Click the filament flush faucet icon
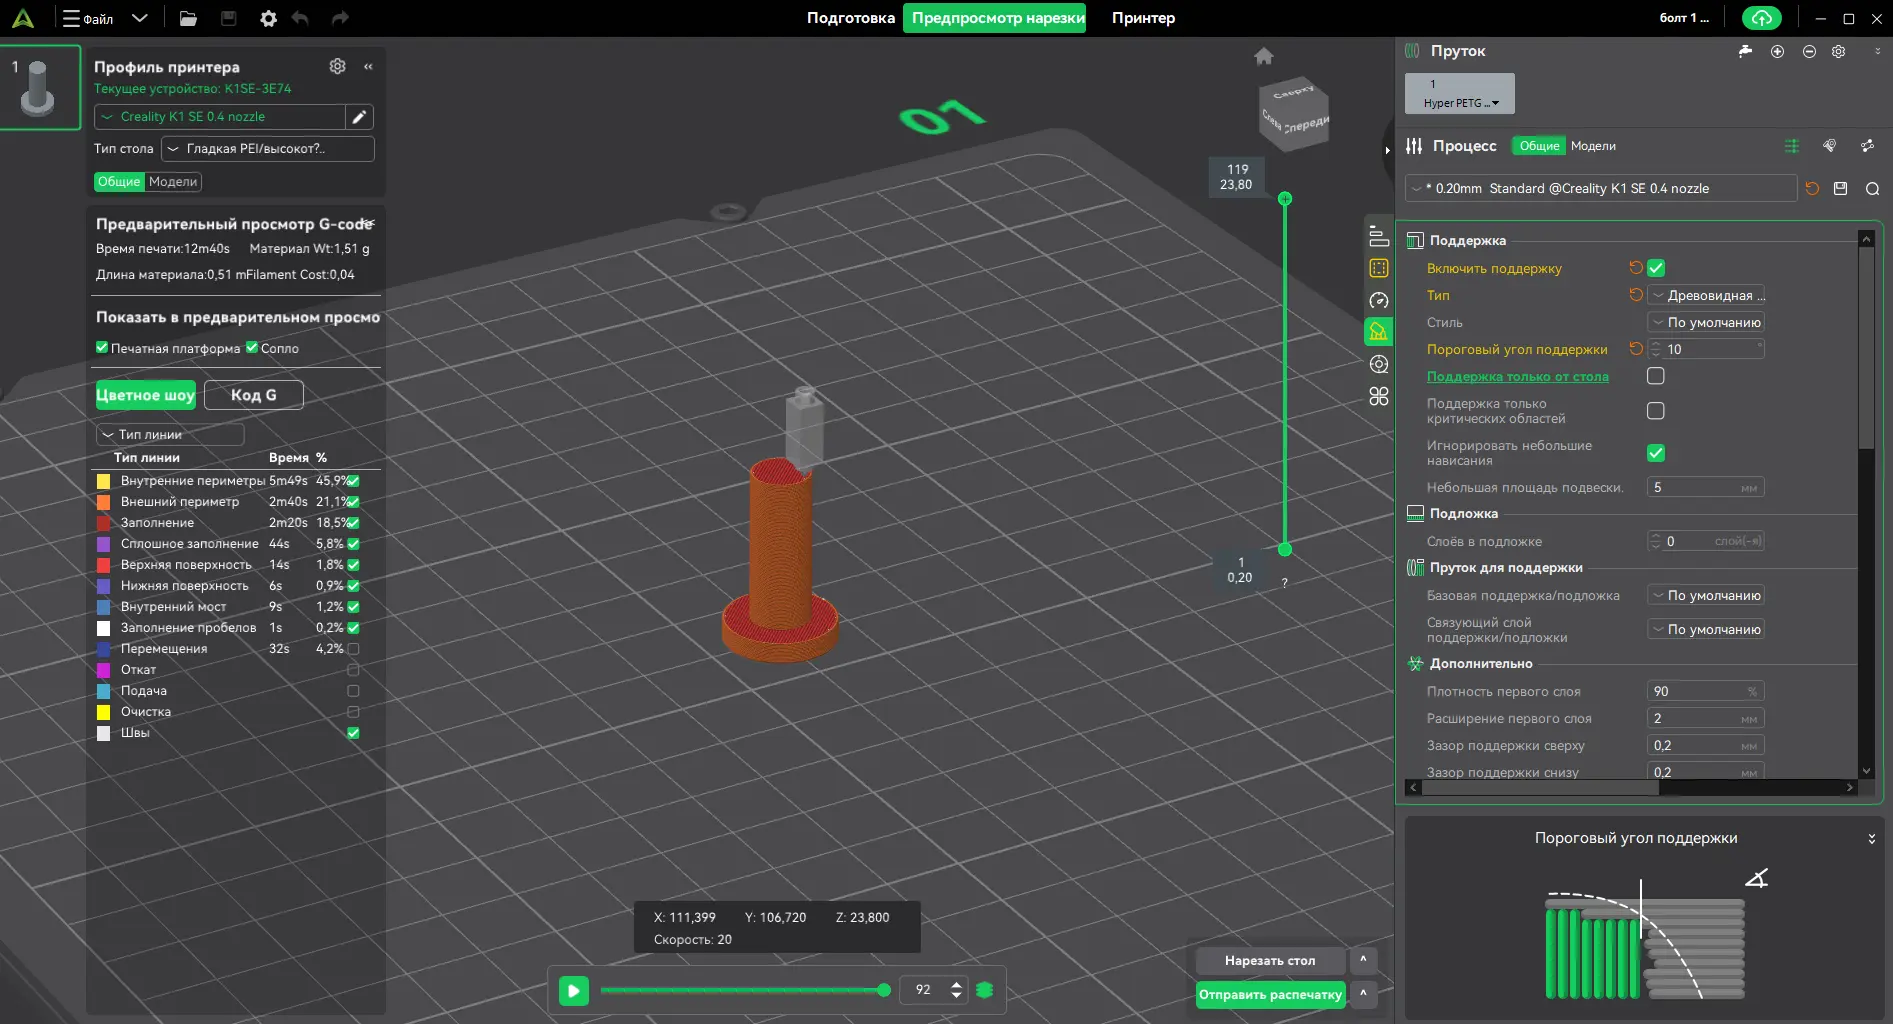 tap(1745, 51)
